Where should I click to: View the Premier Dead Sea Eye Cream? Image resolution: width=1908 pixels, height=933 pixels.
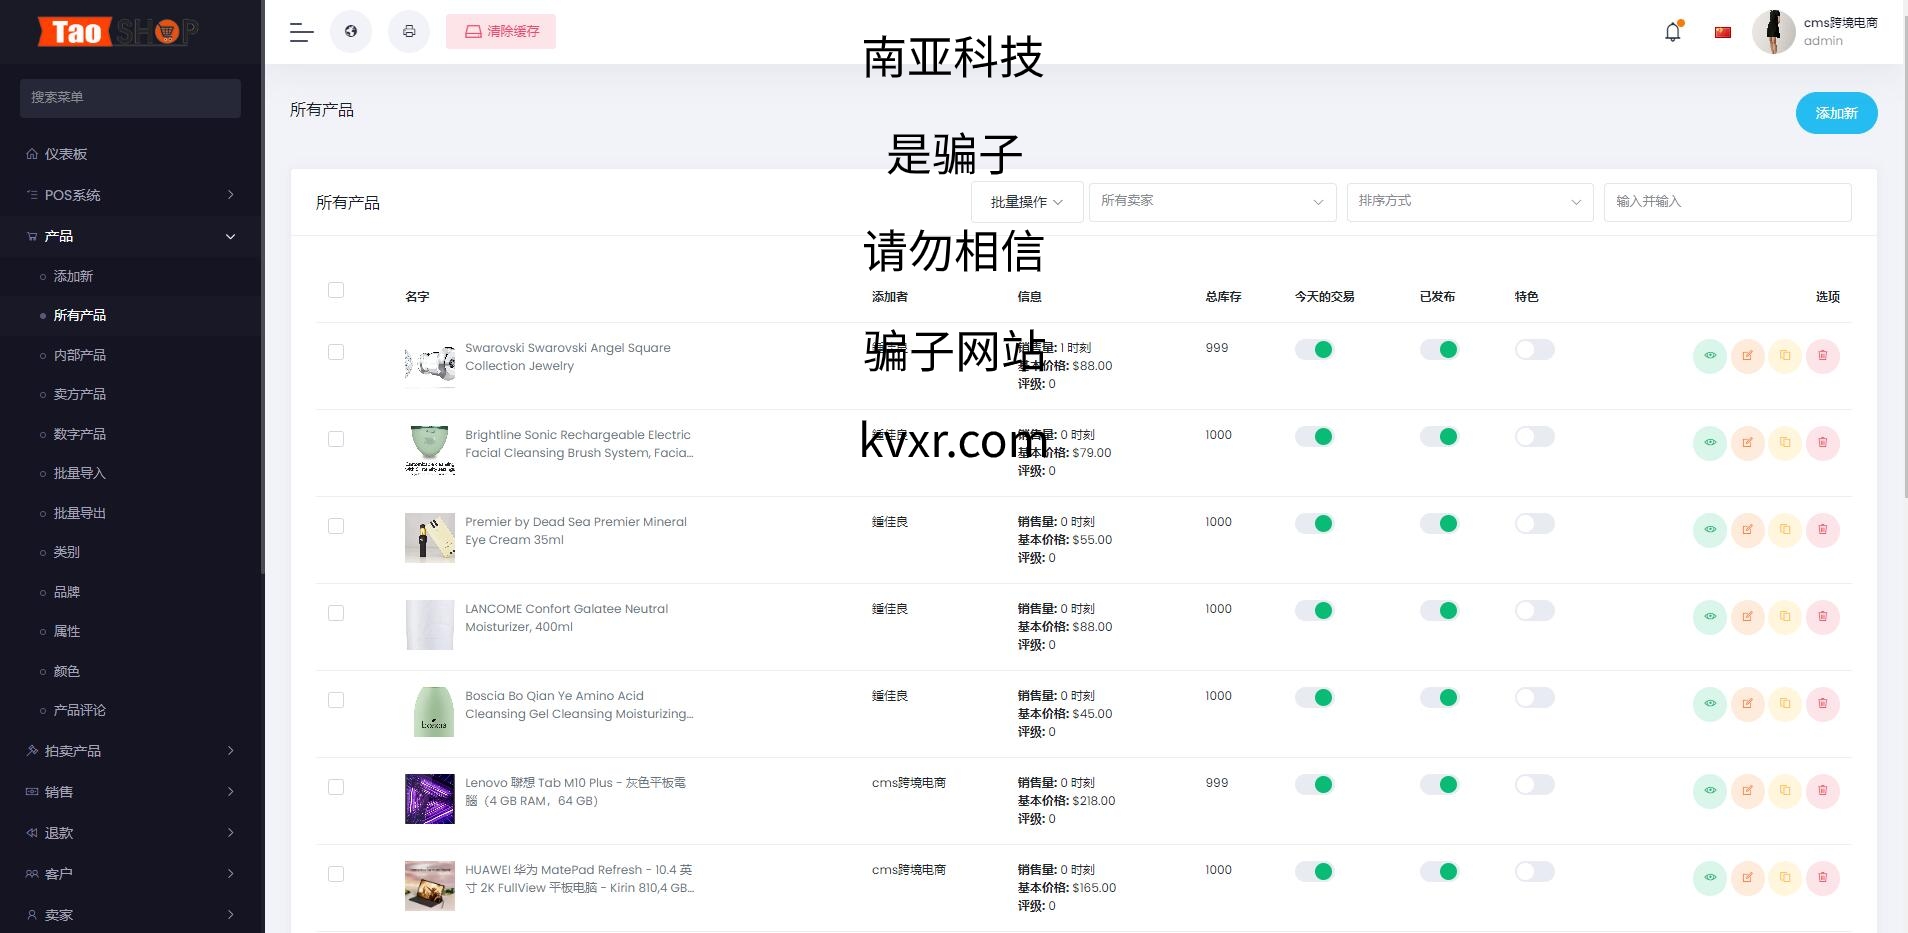[x=1710, y=530]
